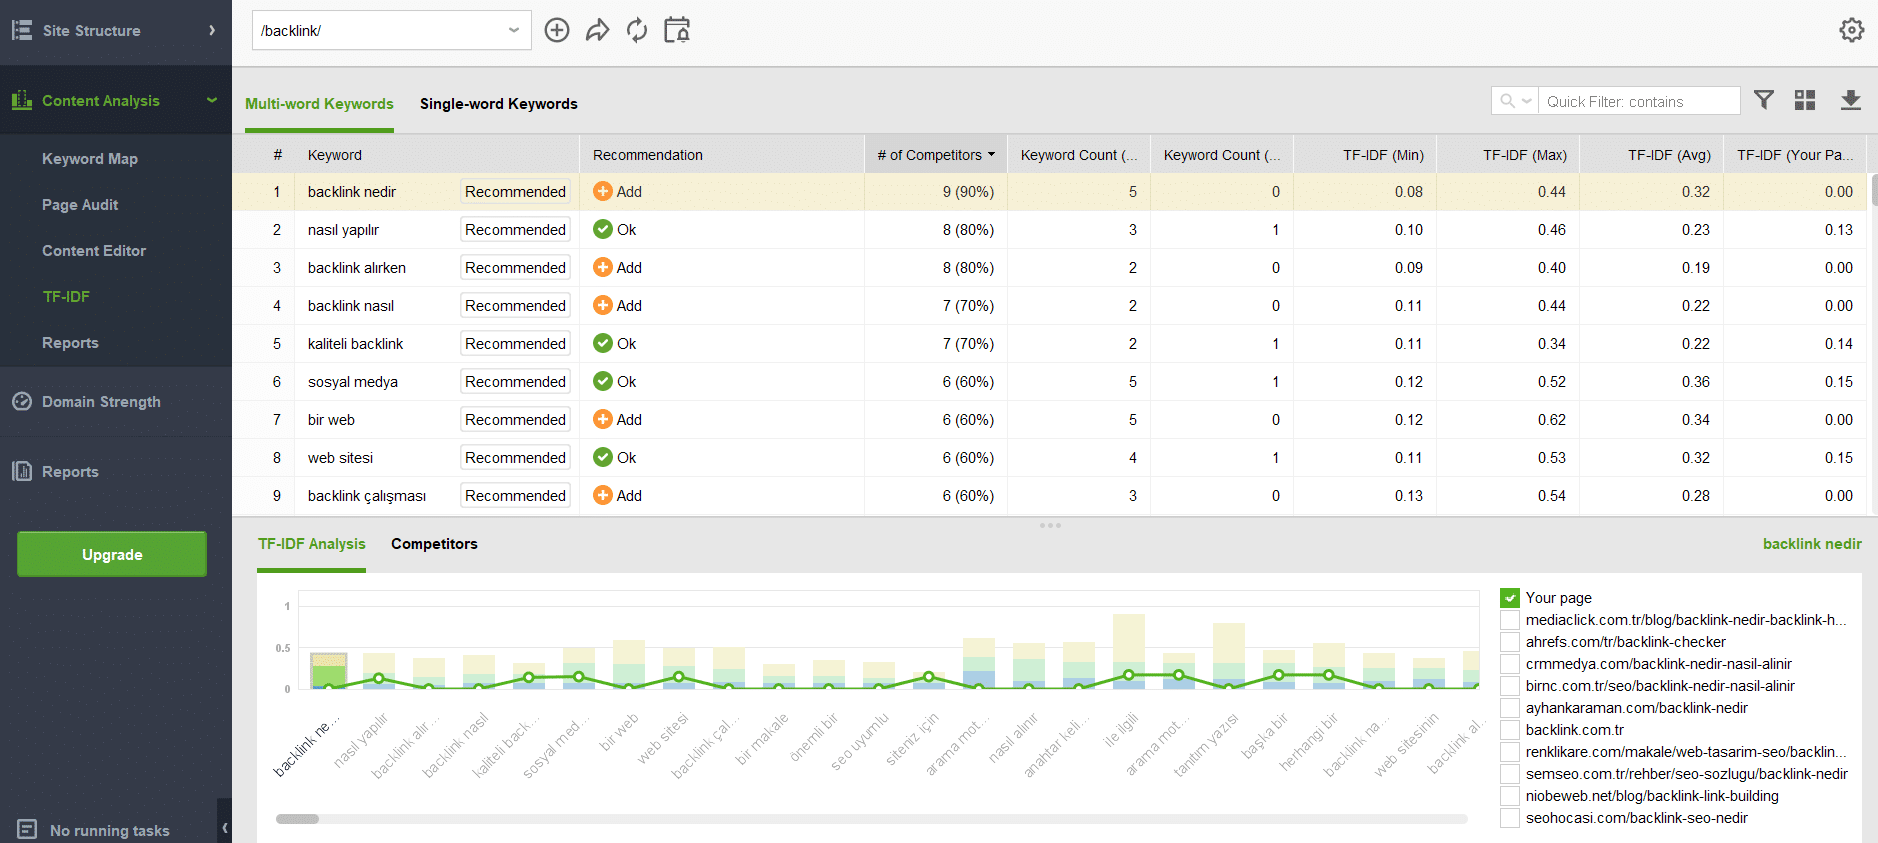Click the filter funnel icon
Image resolution: width=1878 pixels, height=843 pixels.
click(1764, 99)
